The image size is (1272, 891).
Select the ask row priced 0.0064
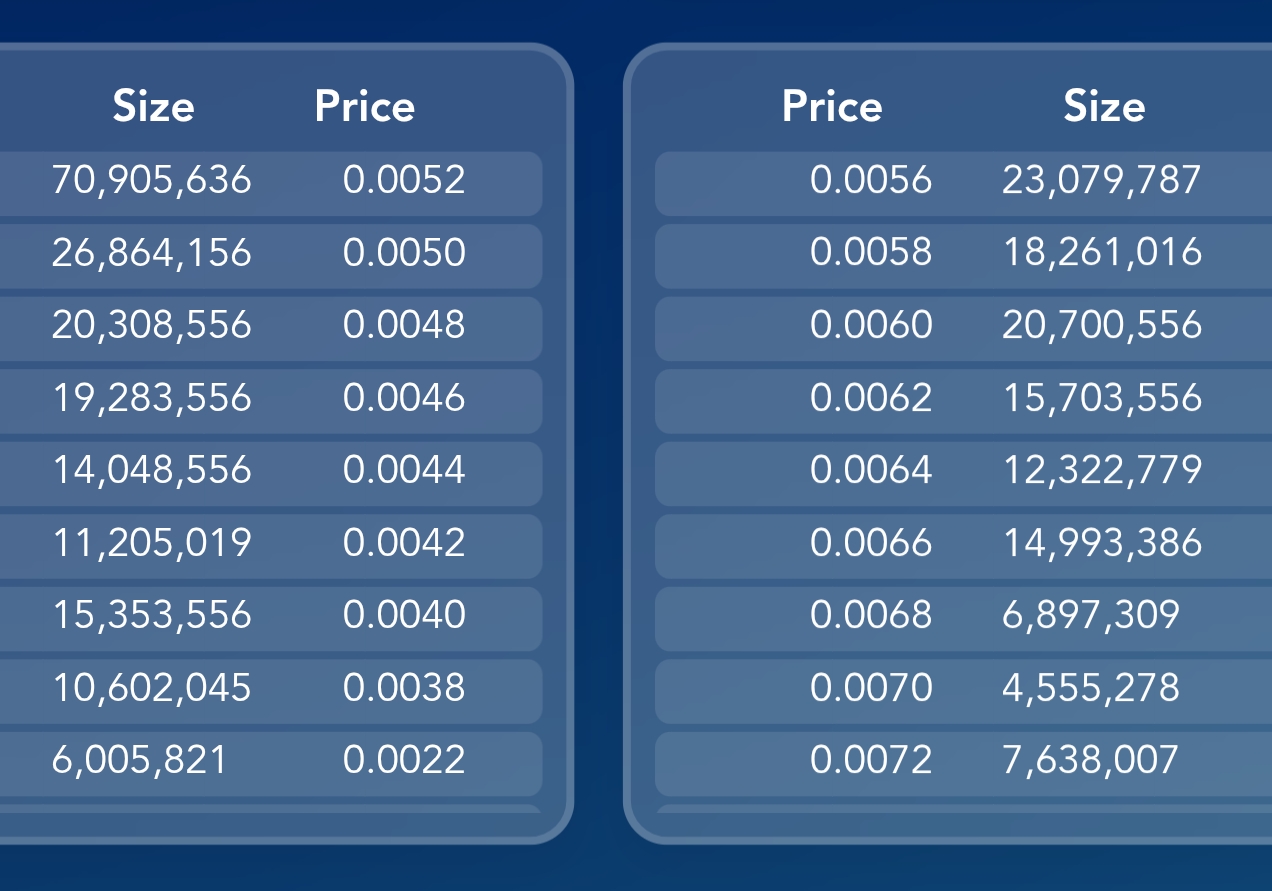coord(963,473)
